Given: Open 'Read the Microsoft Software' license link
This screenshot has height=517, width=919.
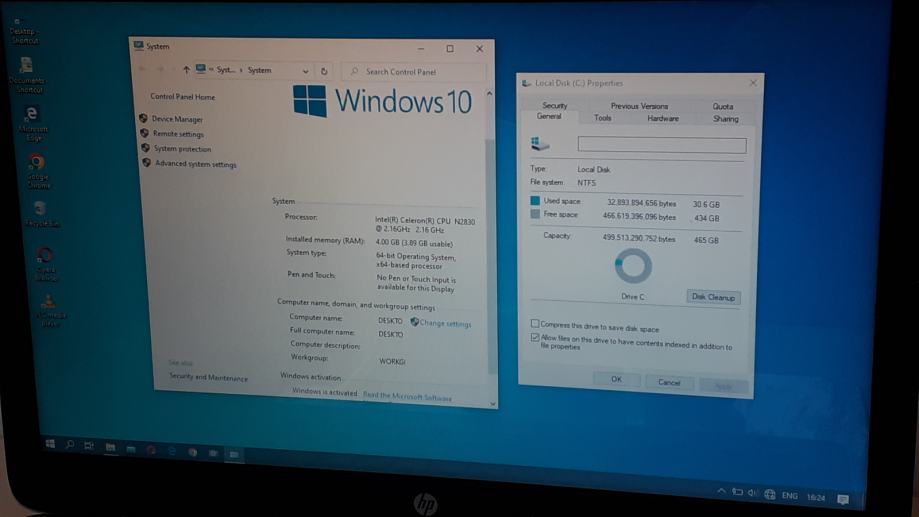Looking at the screenshot, I should tap(407, 396).
